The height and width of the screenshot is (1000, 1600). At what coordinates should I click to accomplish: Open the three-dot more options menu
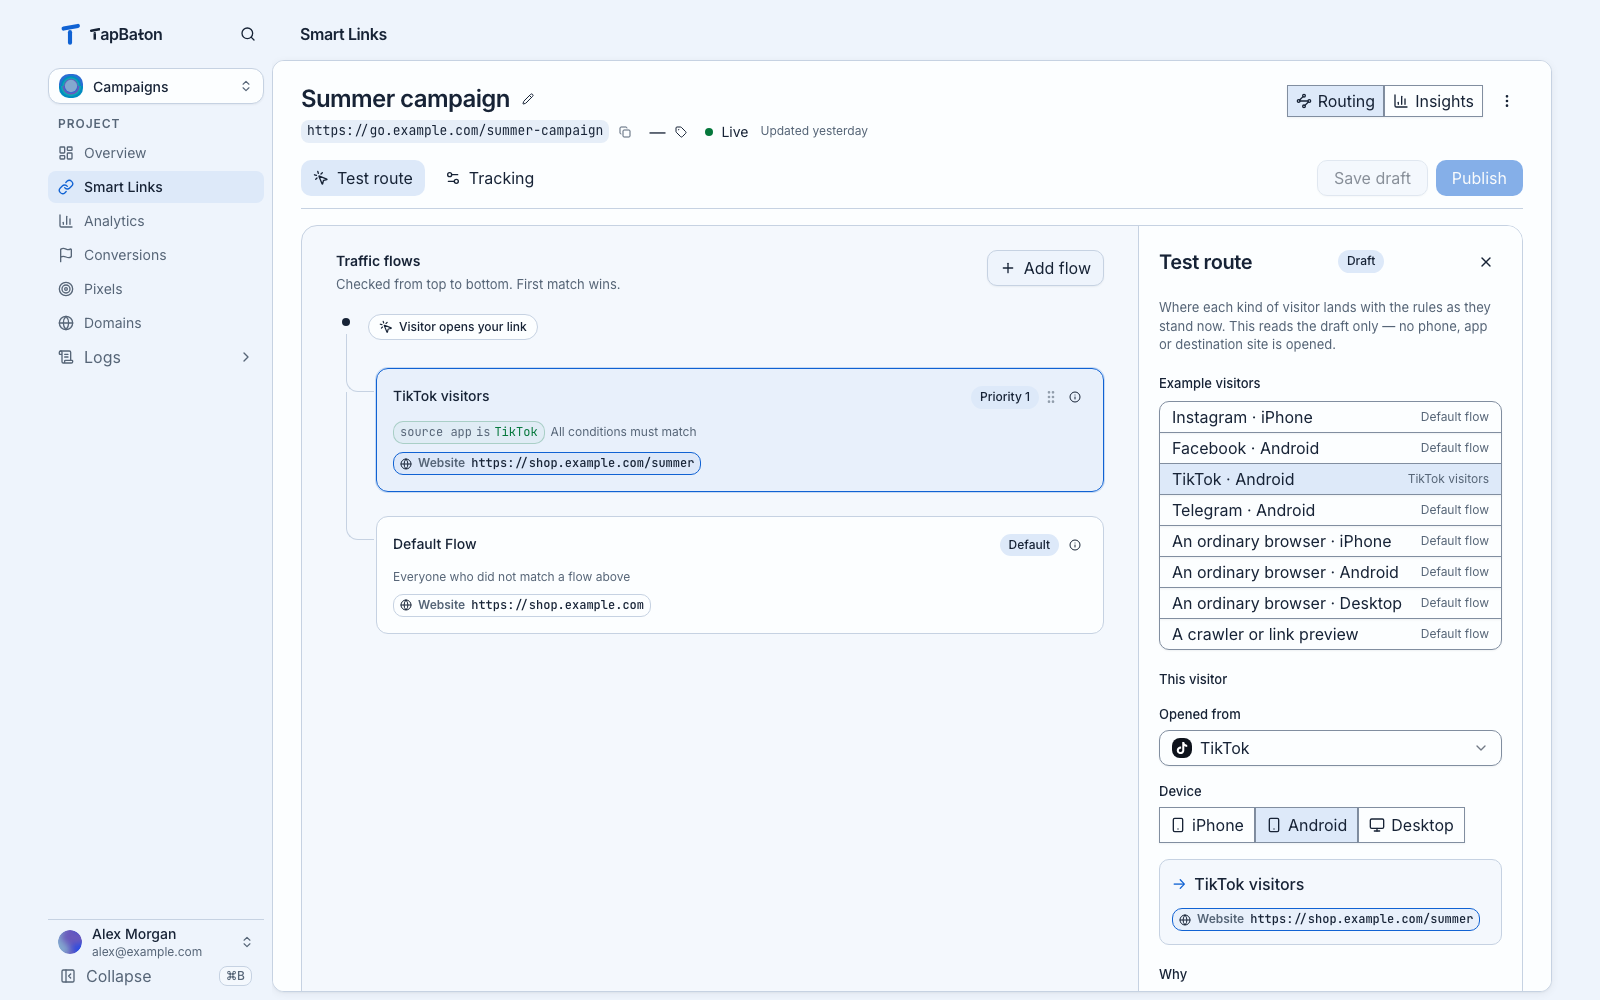tap(1507, 101)
